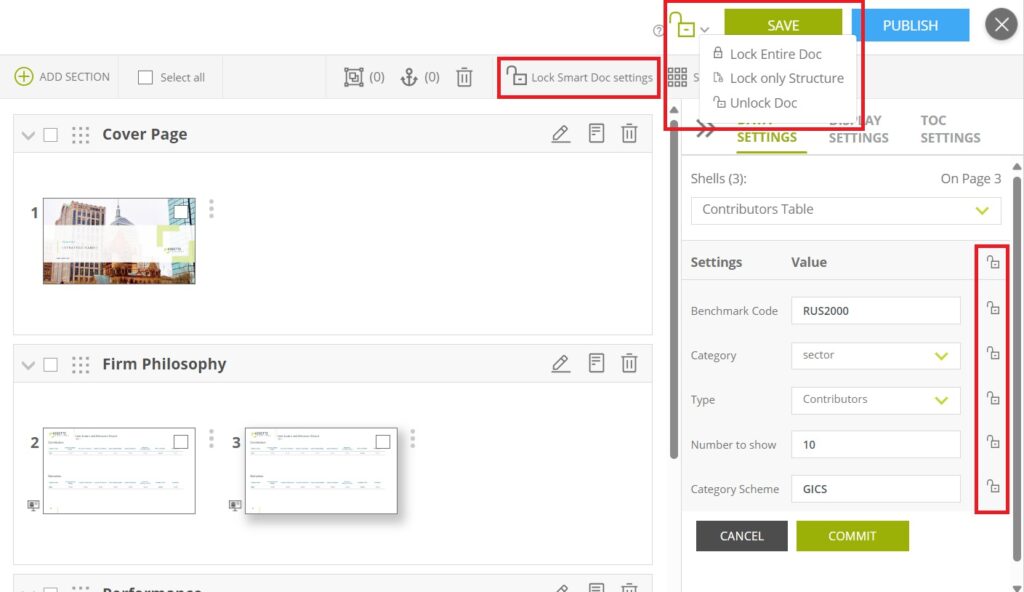The height and width of the screenshot is (592, 1024).
Task: Collapse the side panel with double chevron
Action: point(705,129)
